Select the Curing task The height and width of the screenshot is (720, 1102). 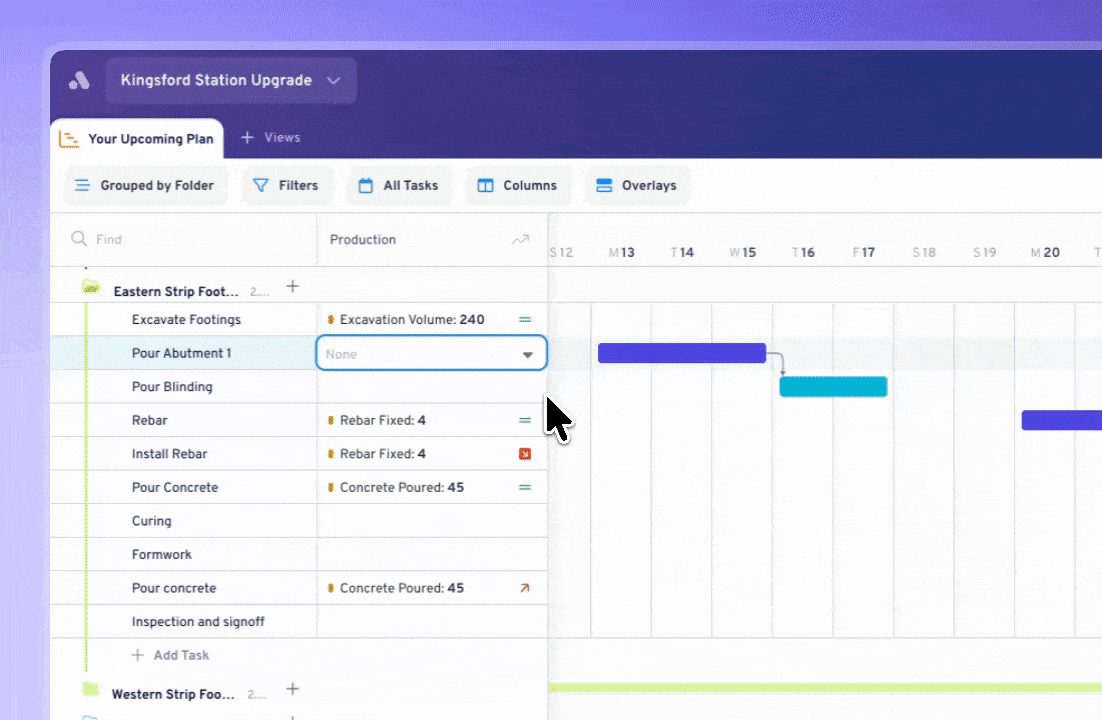click(152, 521)
